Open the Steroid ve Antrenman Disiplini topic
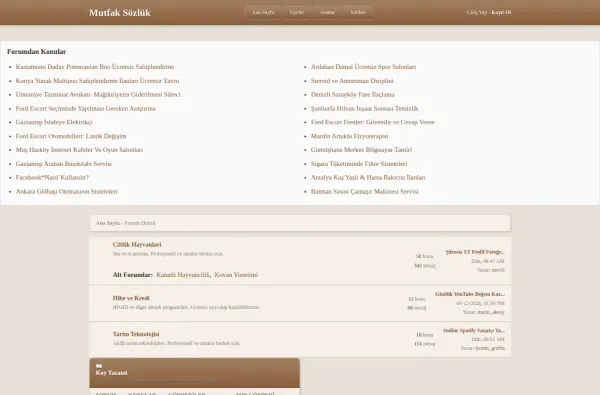The height and width of the screenshot is (395, 600). [x=352, y=81]
